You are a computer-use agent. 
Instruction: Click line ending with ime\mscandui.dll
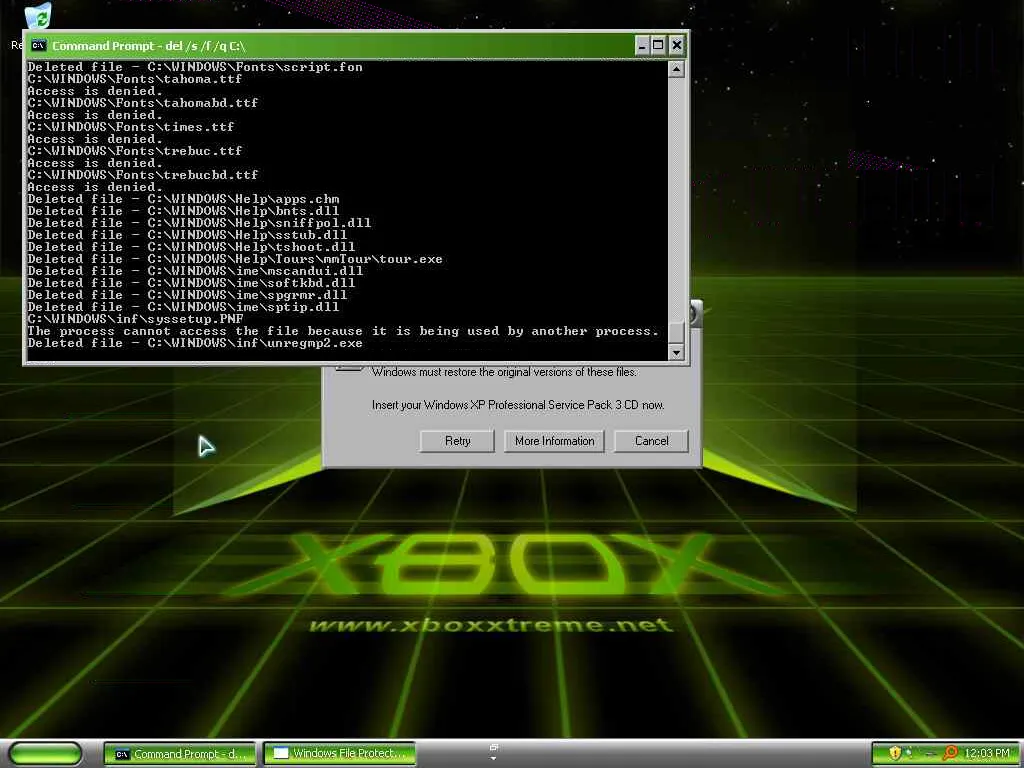pos(195,271)
